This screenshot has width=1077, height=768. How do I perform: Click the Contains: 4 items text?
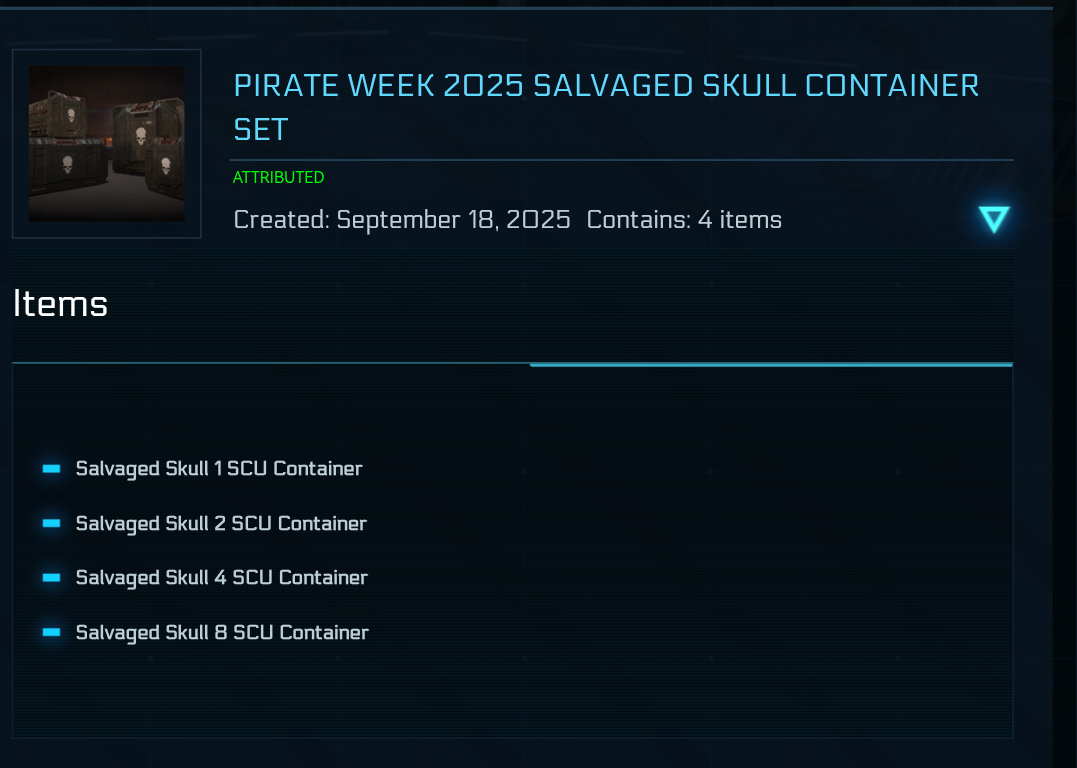[684, 220]
